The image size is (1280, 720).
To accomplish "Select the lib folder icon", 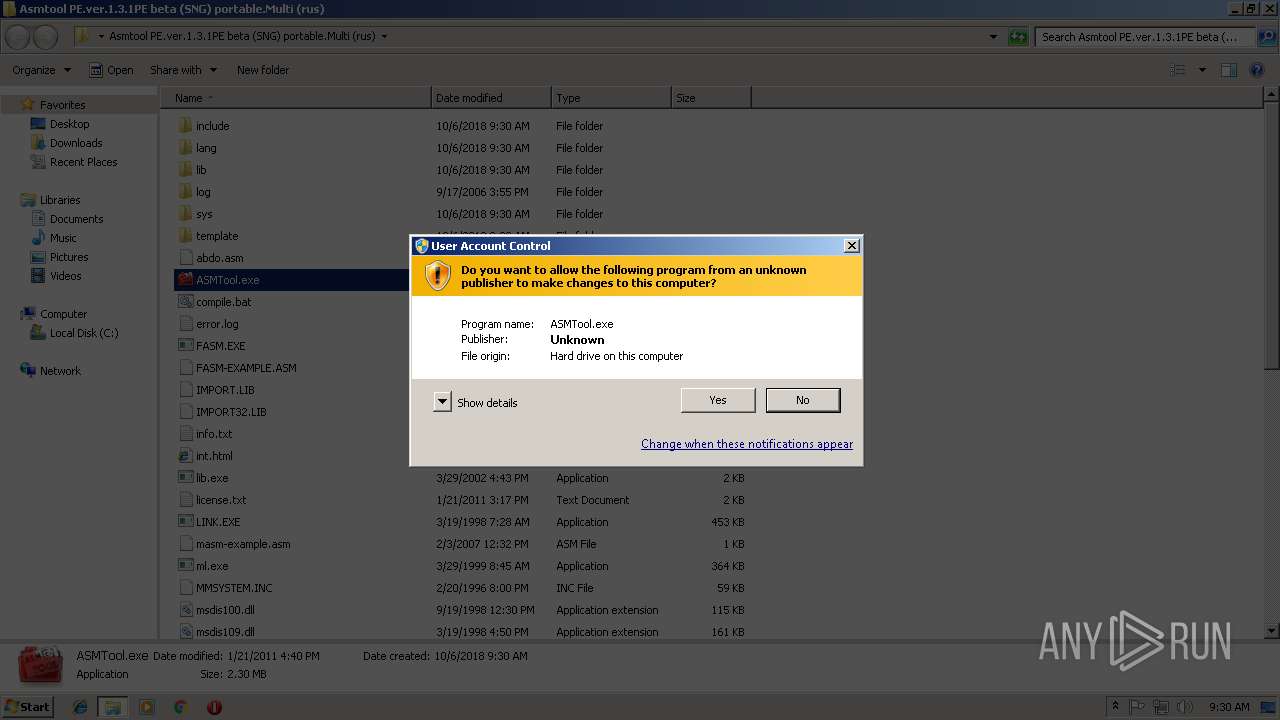I will click(x=185, y=170).
